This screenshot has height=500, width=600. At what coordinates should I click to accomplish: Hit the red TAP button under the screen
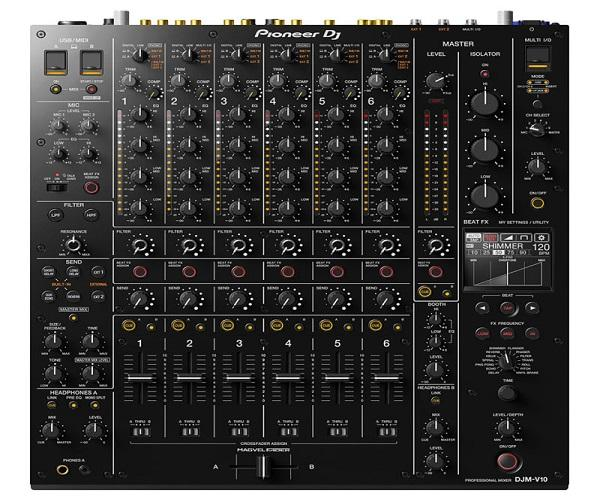[507, 308]
